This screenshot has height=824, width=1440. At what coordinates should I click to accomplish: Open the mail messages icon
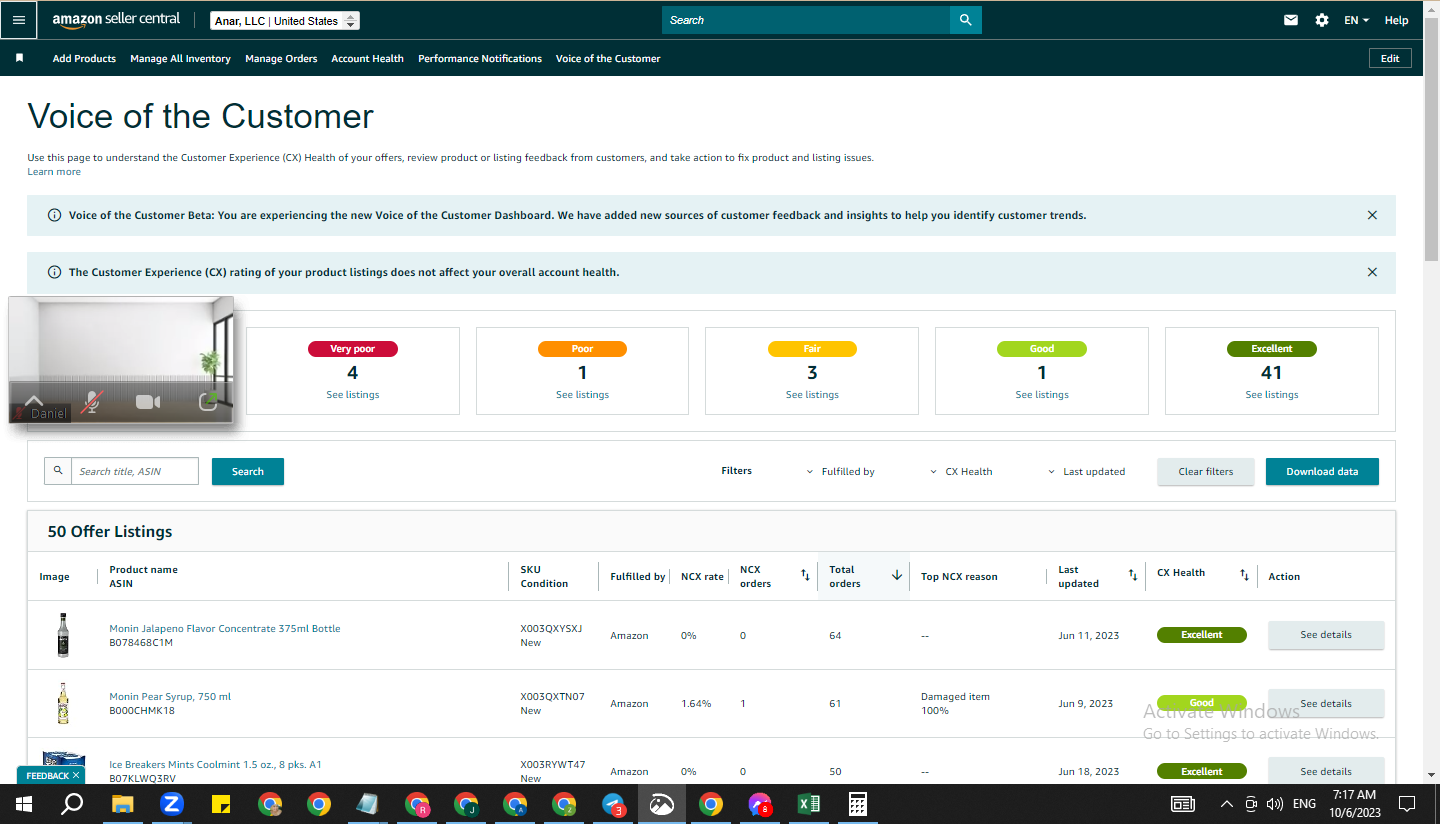(1291, 20)
